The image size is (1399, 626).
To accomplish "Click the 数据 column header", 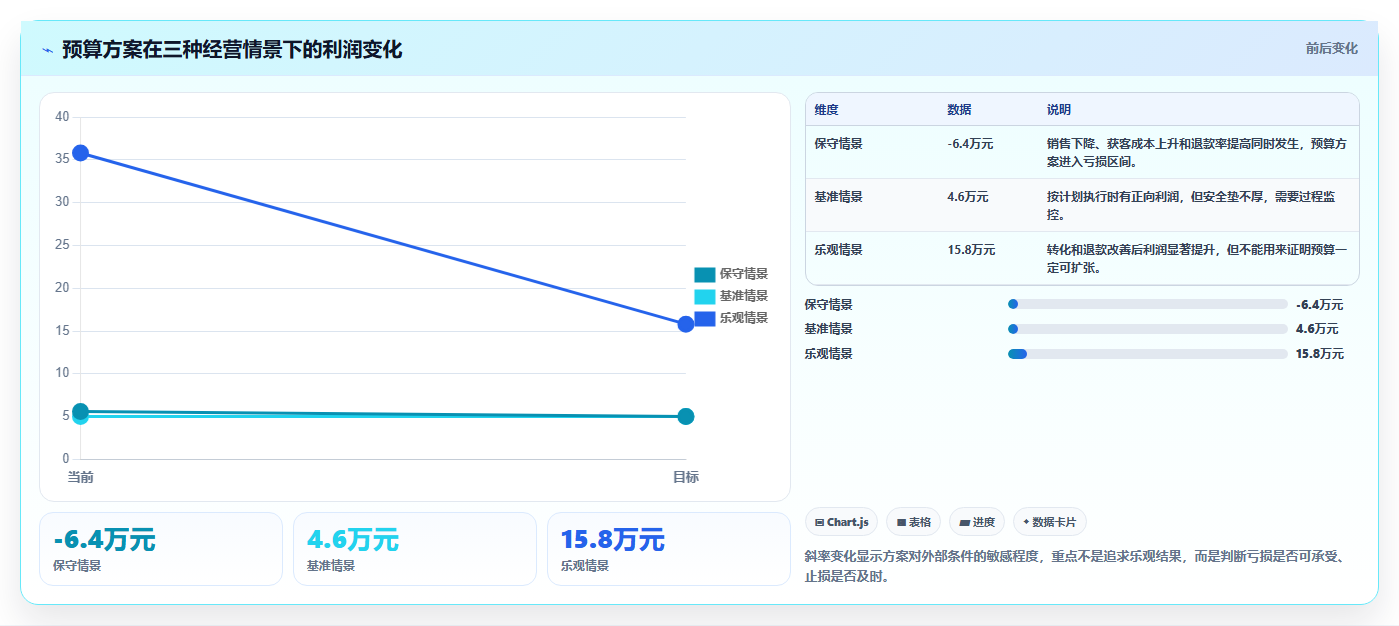I will [x=959, y=110].
